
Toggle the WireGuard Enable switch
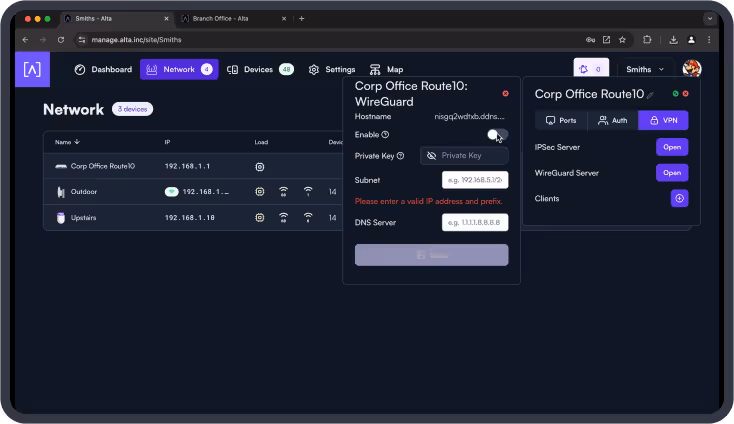pos(497,135)
